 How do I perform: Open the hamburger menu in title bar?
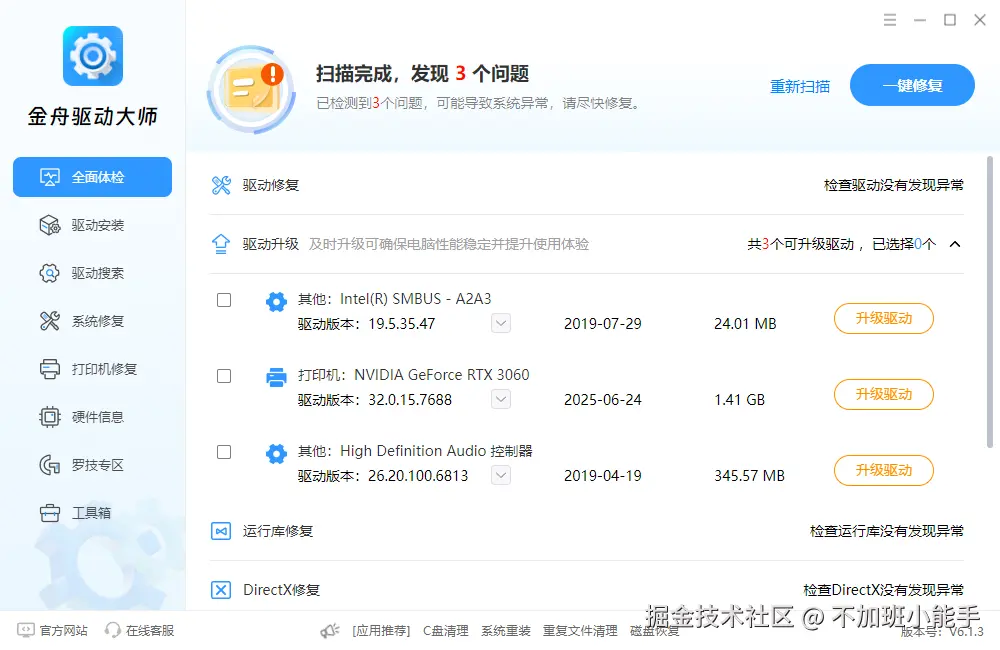(x=890, y=20)
